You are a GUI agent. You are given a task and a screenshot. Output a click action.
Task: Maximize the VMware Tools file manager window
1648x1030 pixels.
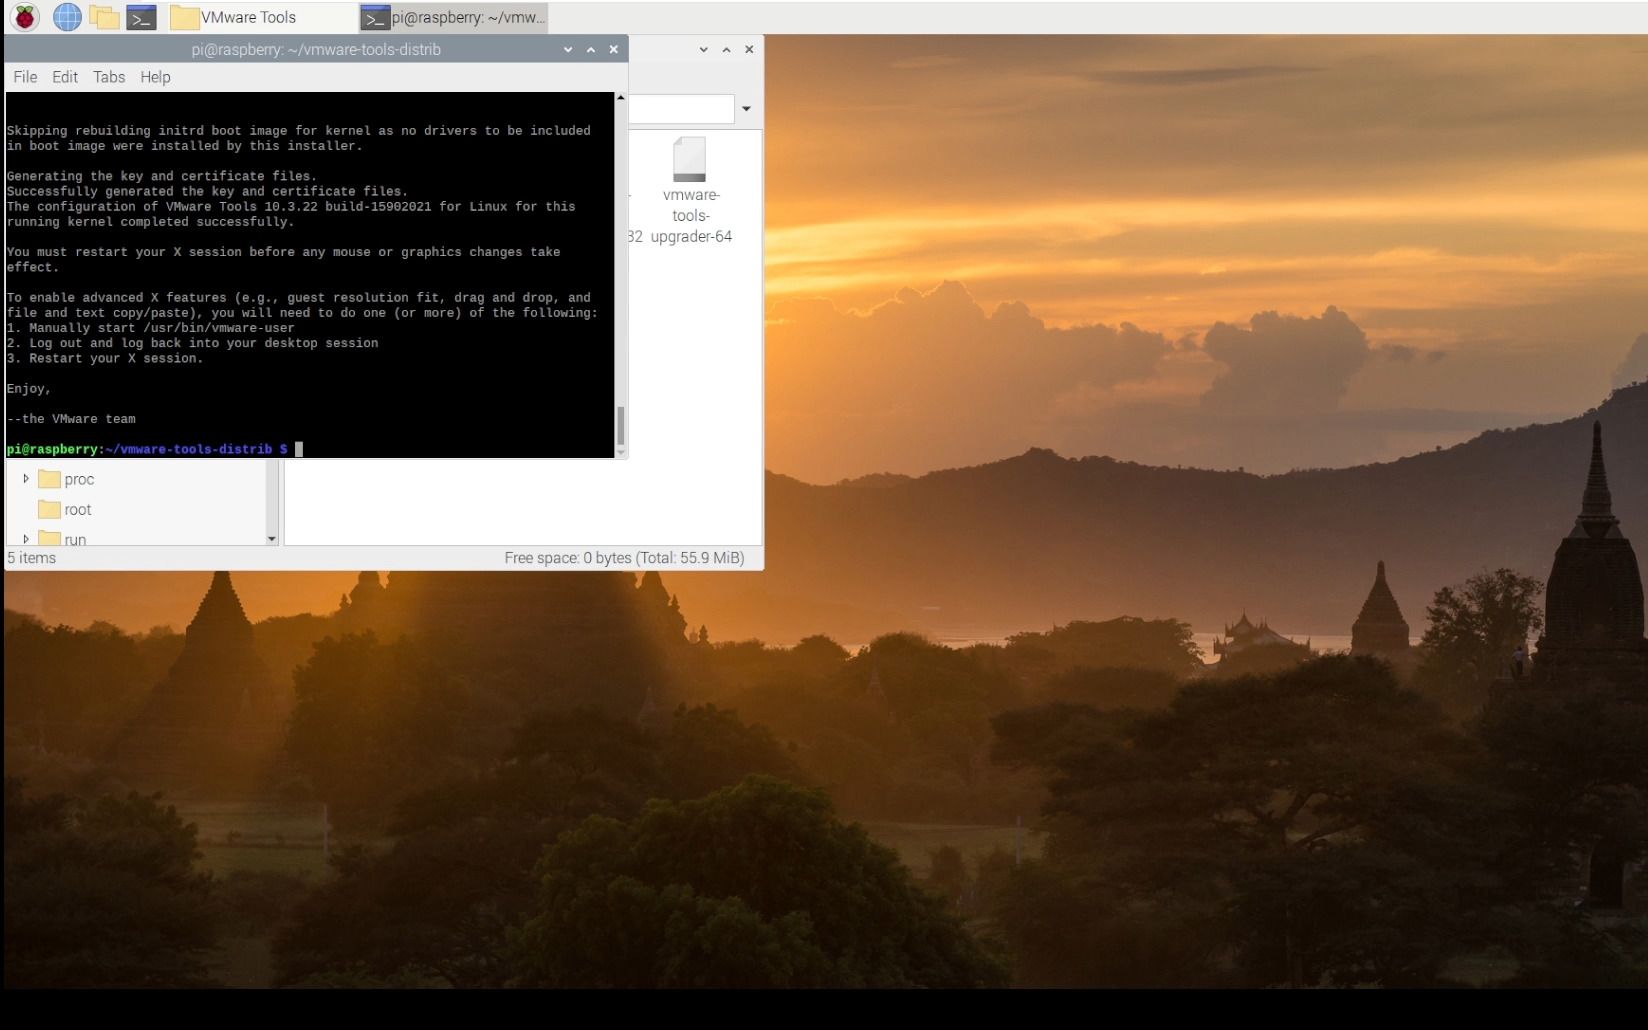click(726, 49)
